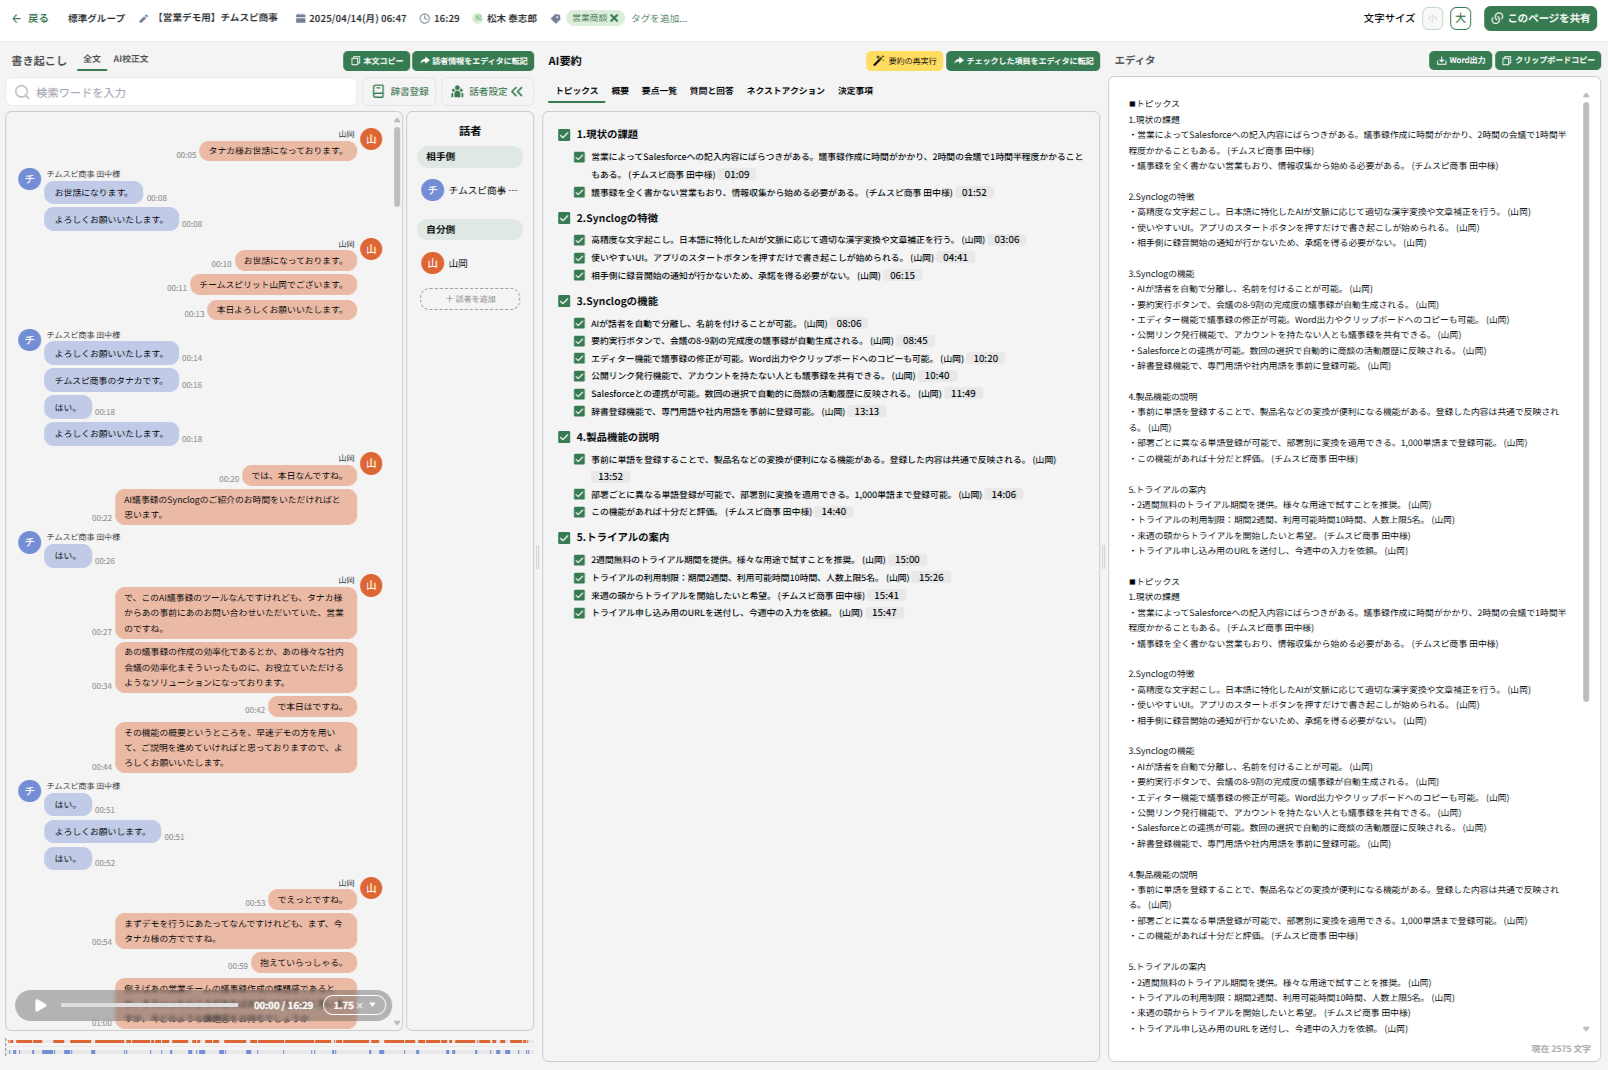The width and height of the screenshot is (1608, 1070).
Task: Click the 本文コピー copy button
Action: 376,61
